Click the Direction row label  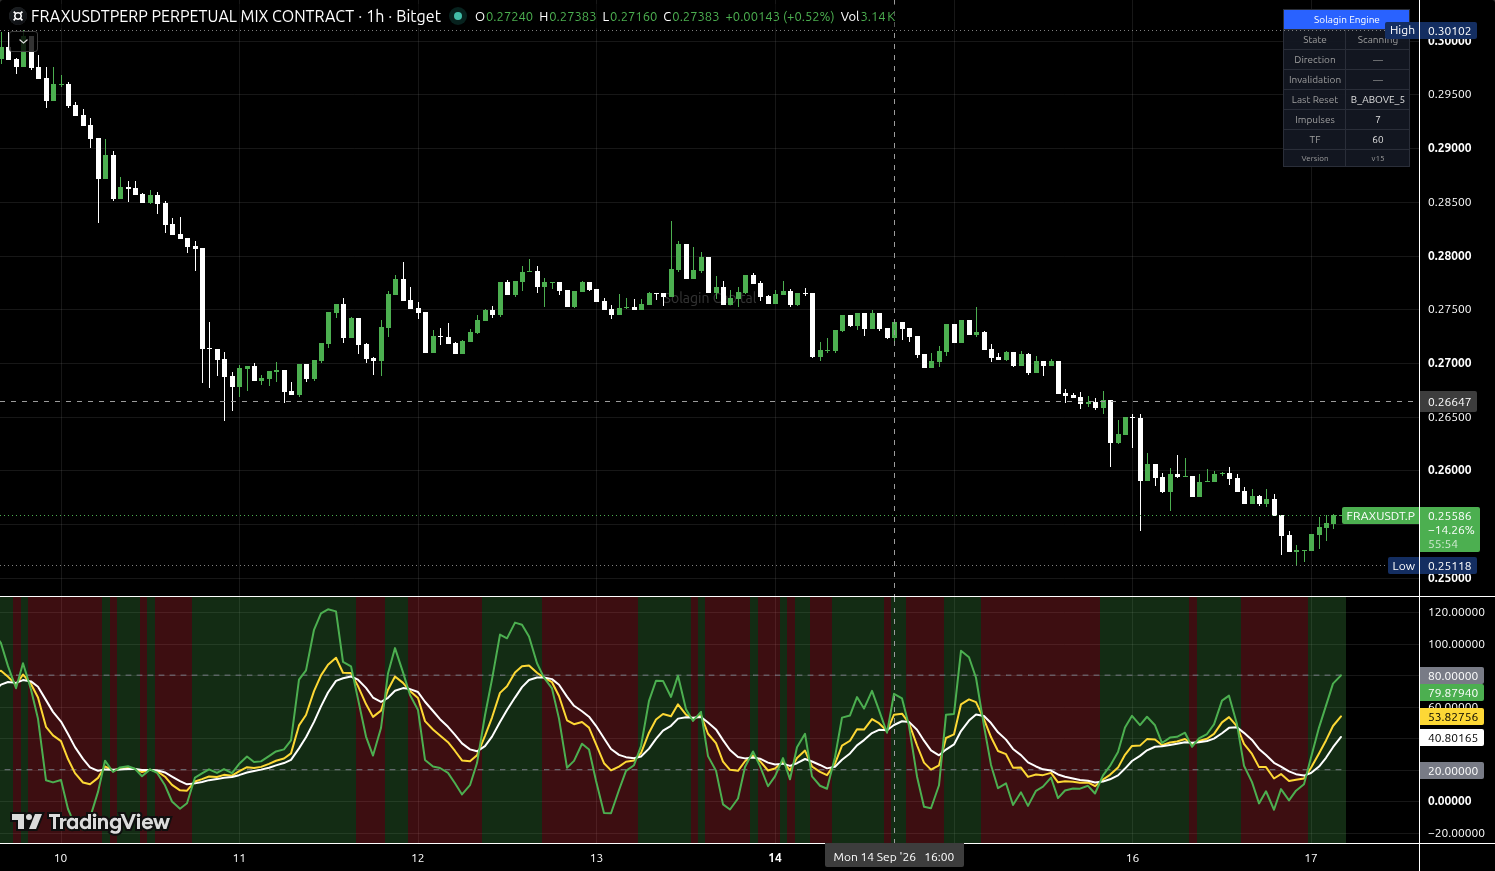tap(1314, 60)
